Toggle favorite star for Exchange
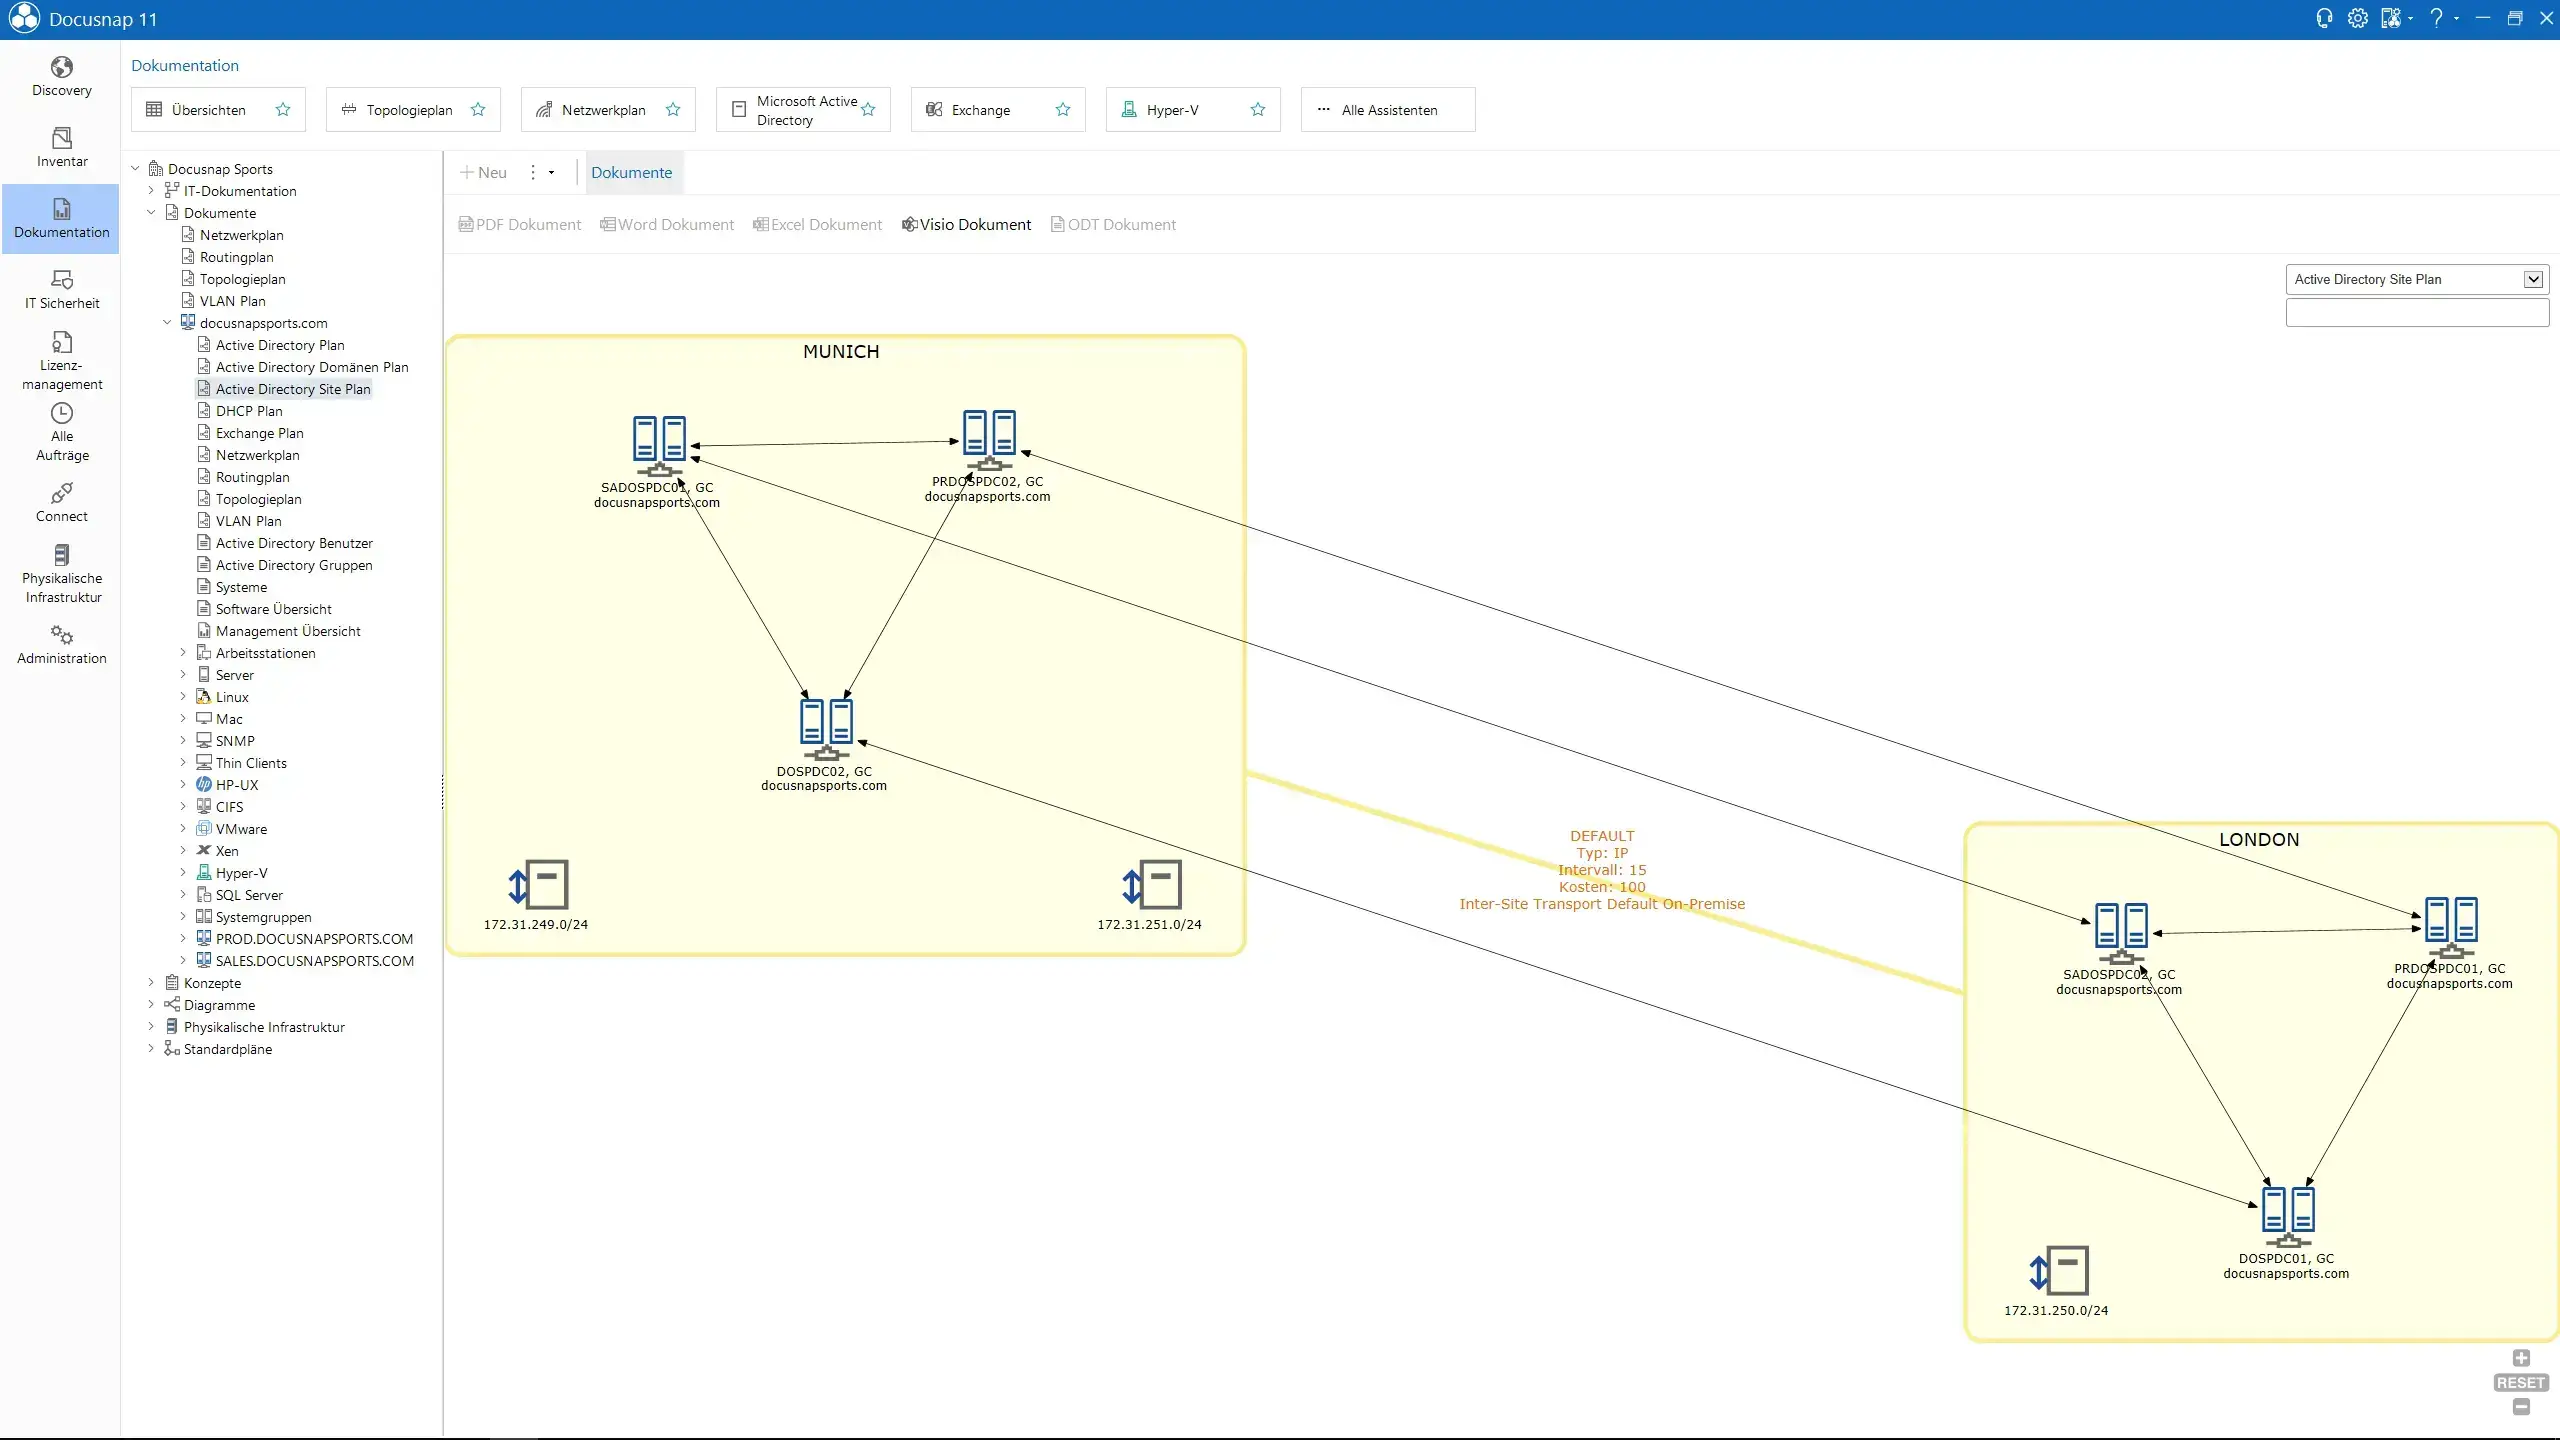 (x=1063, y=110)
